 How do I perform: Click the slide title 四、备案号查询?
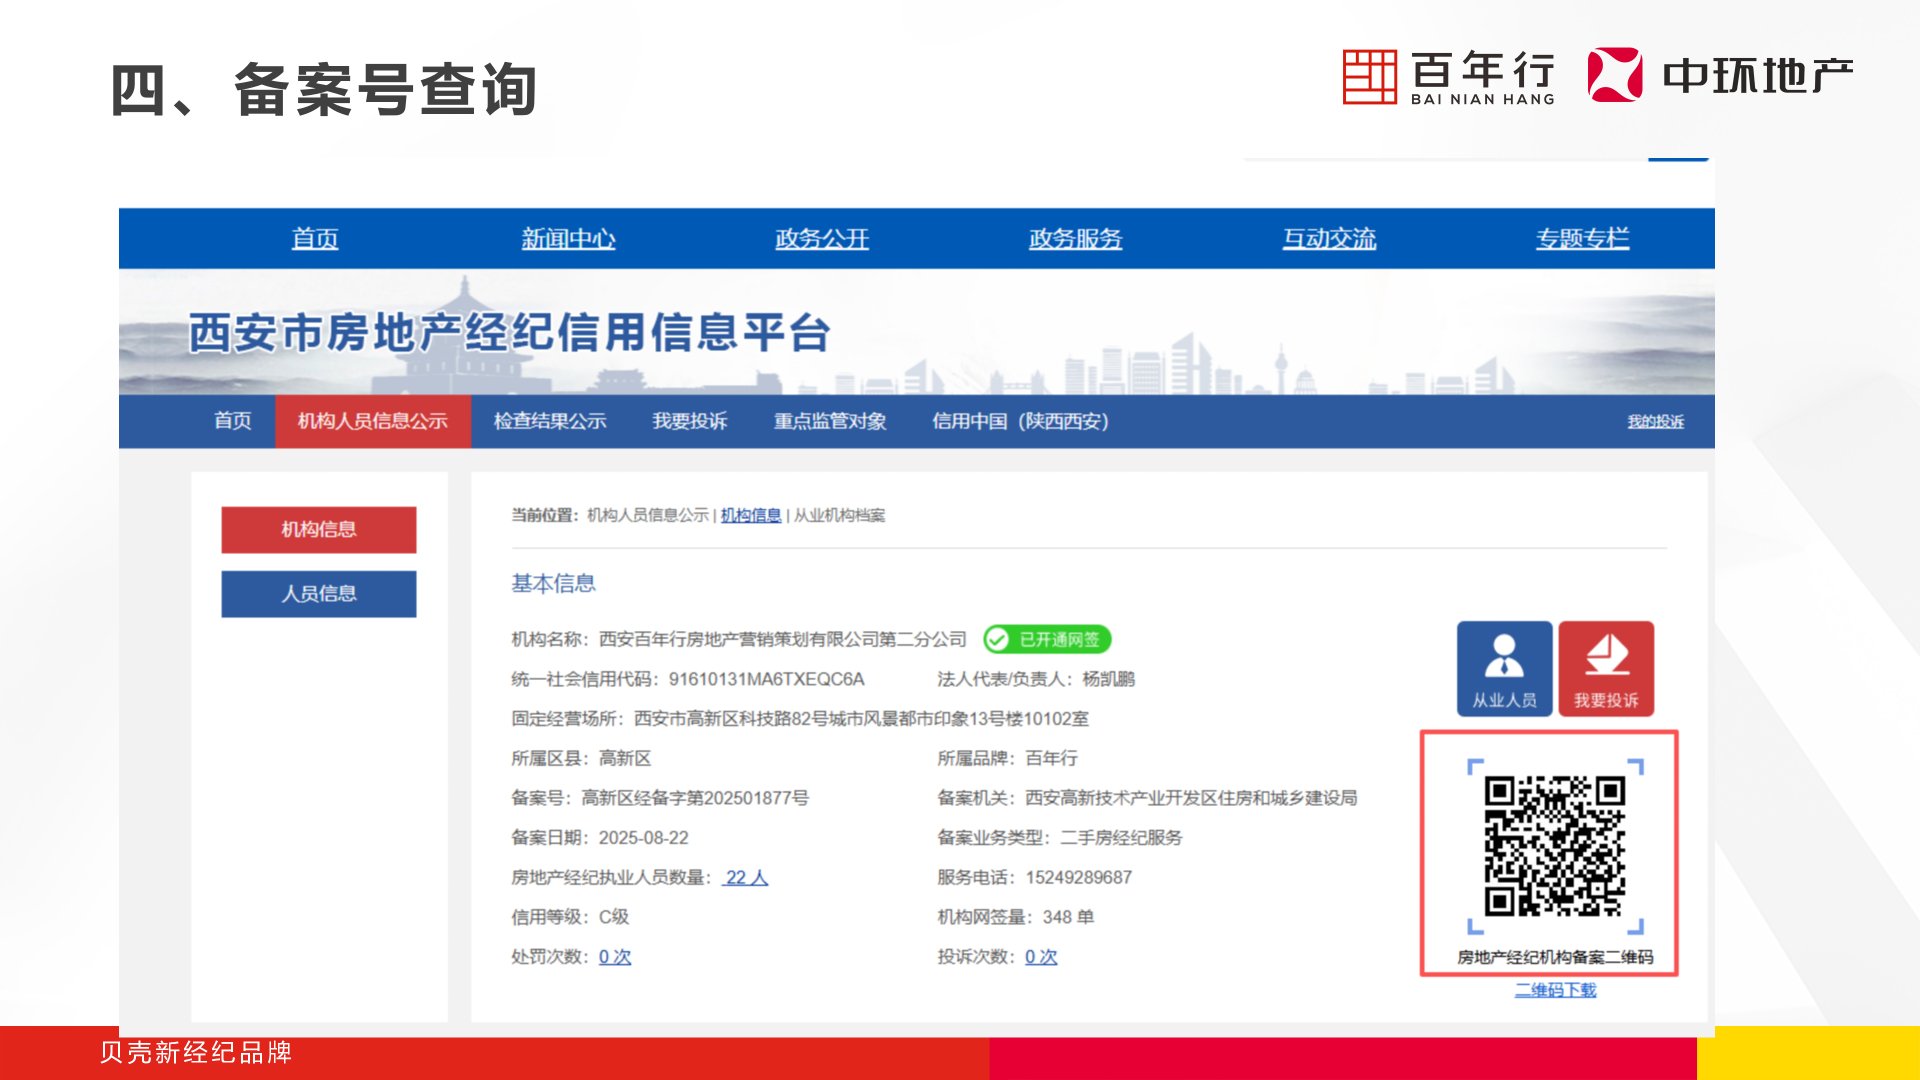324,89
